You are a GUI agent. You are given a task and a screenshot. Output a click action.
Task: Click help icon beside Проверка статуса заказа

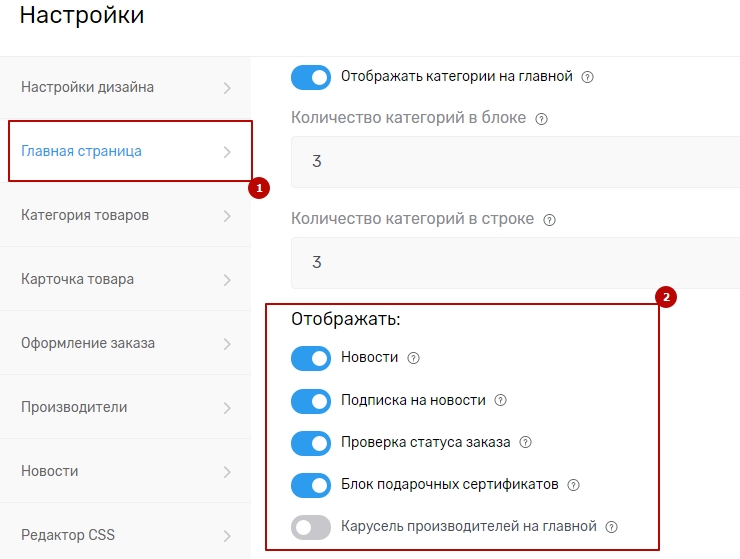(526, 443)
